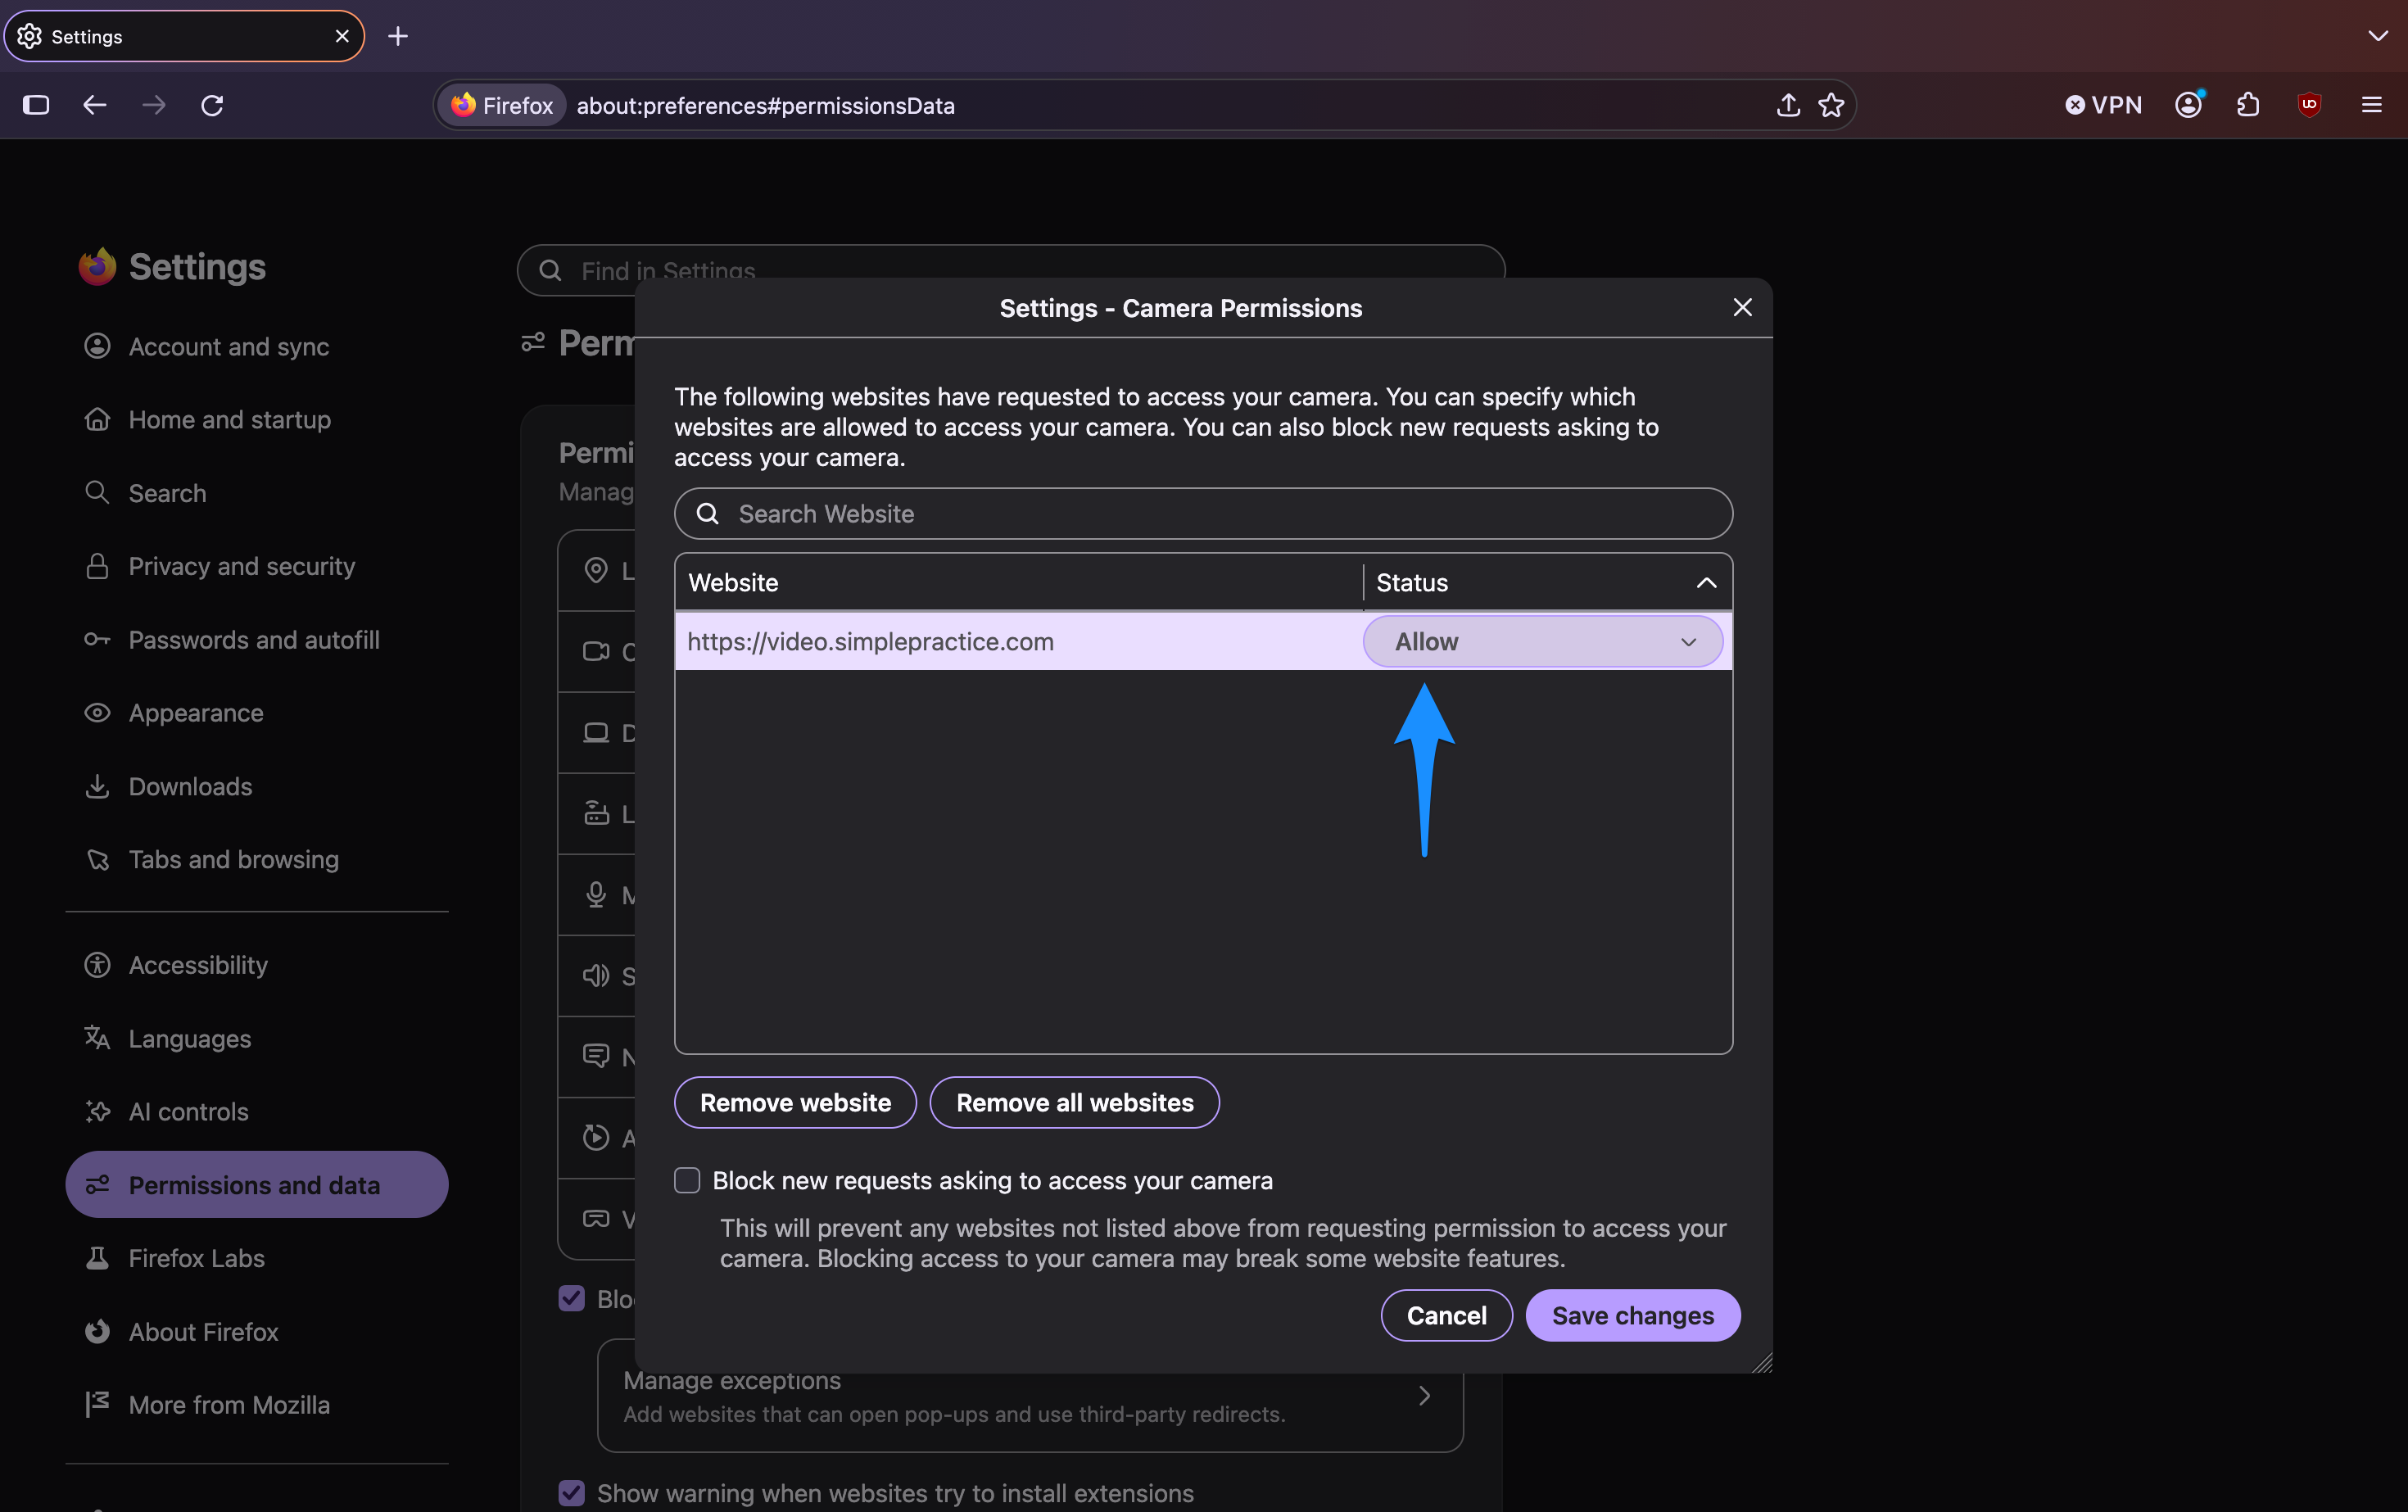The image size is (2408, 1512).
Task: Click the Search Website field
Action: [x=1203, y=514]
